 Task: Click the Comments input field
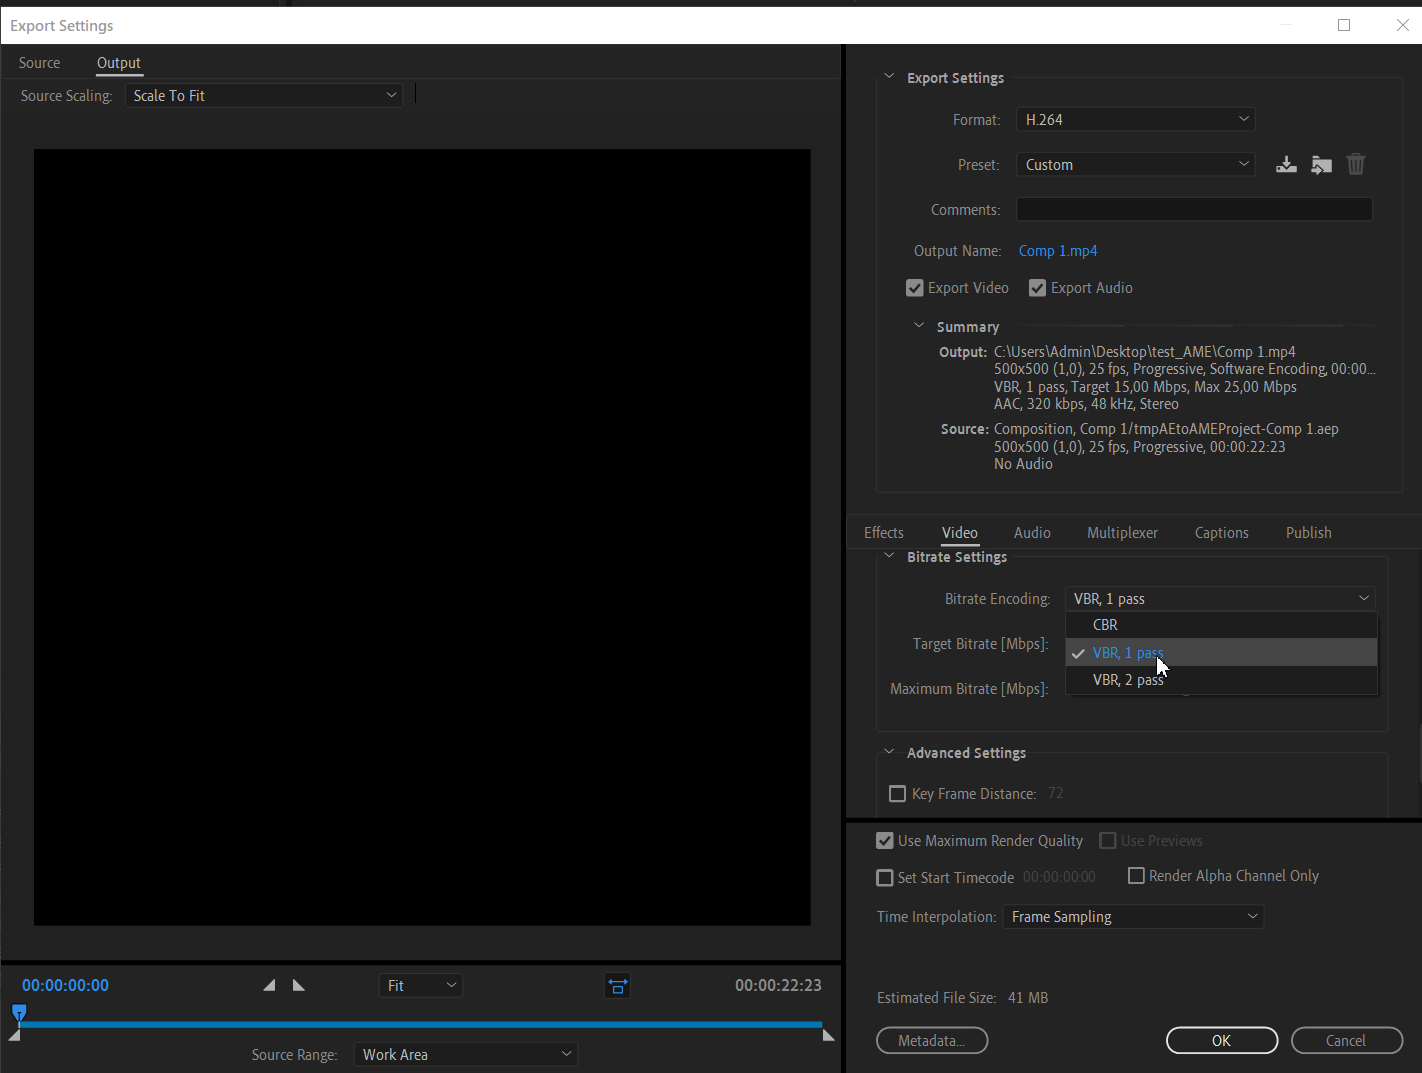click(1194, 210)
